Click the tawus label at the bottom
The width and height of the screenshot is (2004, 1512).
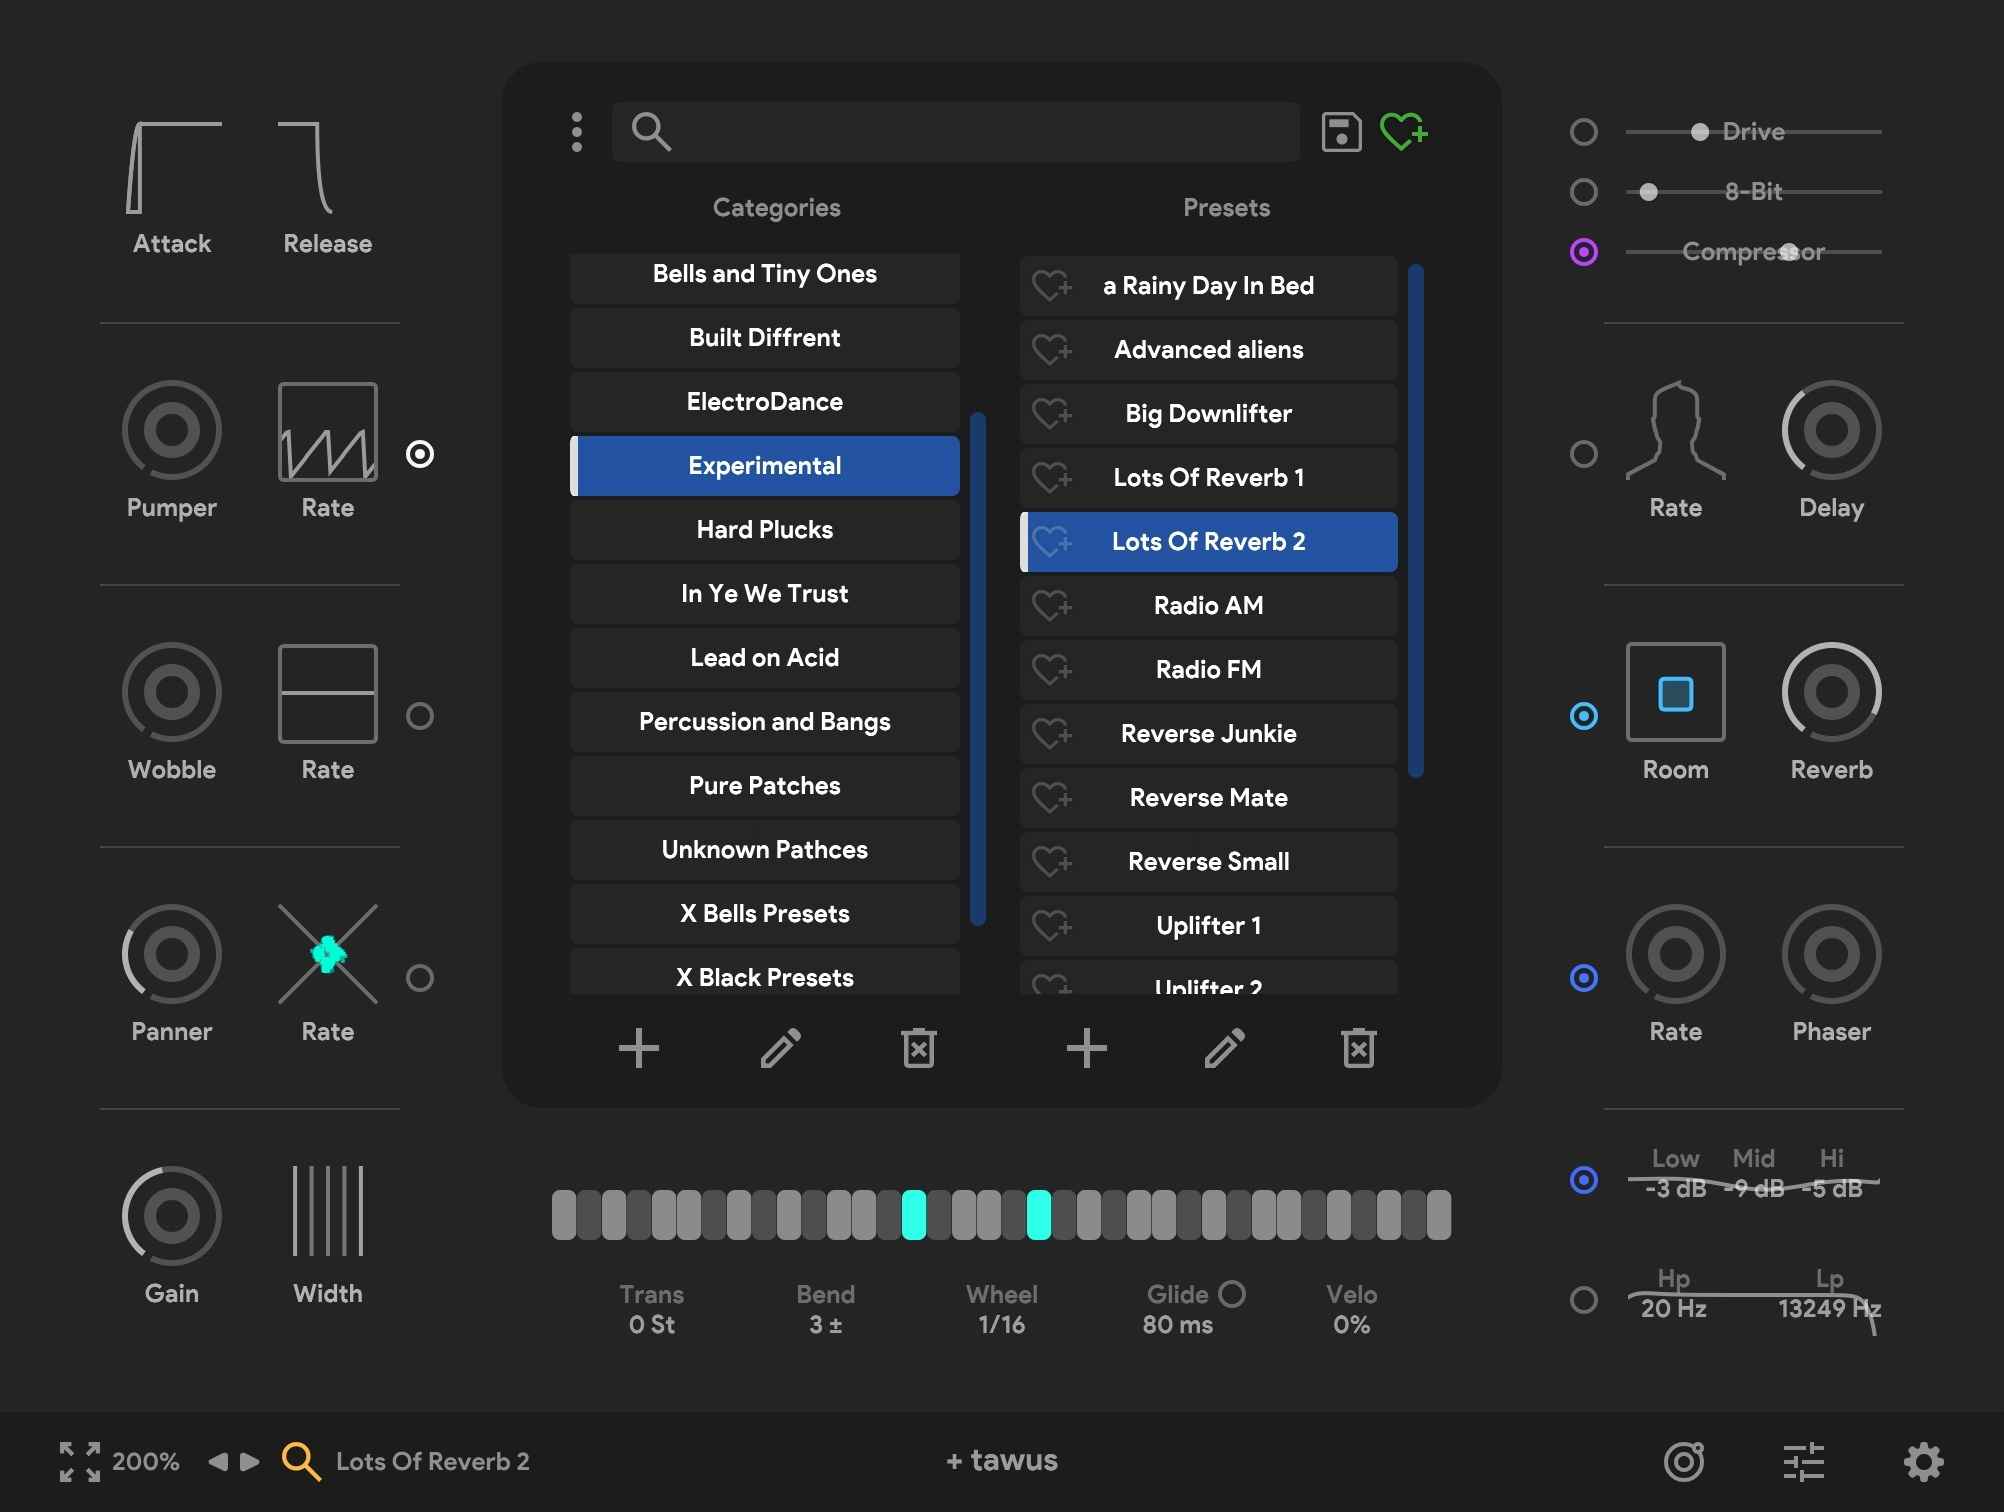pos(1001,1460)
